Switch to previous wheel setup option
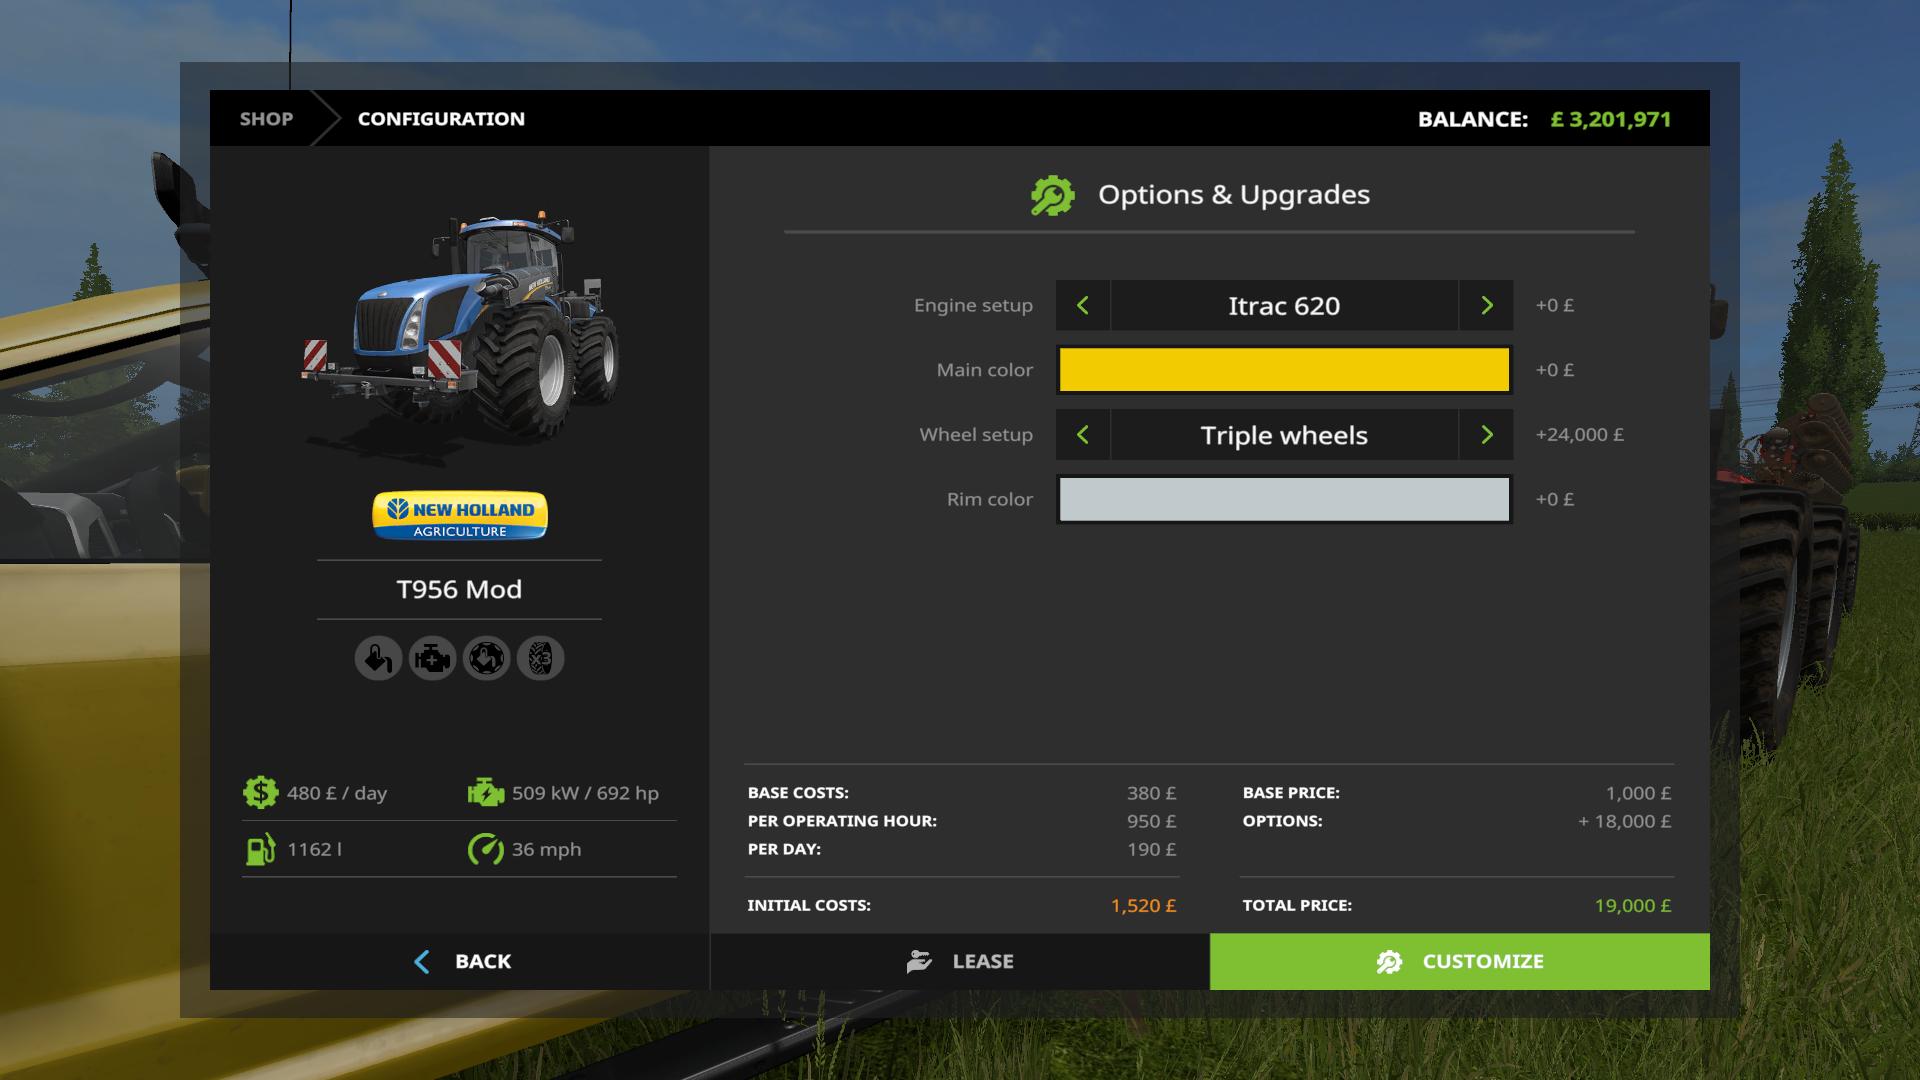This screenshot has width=1920, height=1080. 1082,435
